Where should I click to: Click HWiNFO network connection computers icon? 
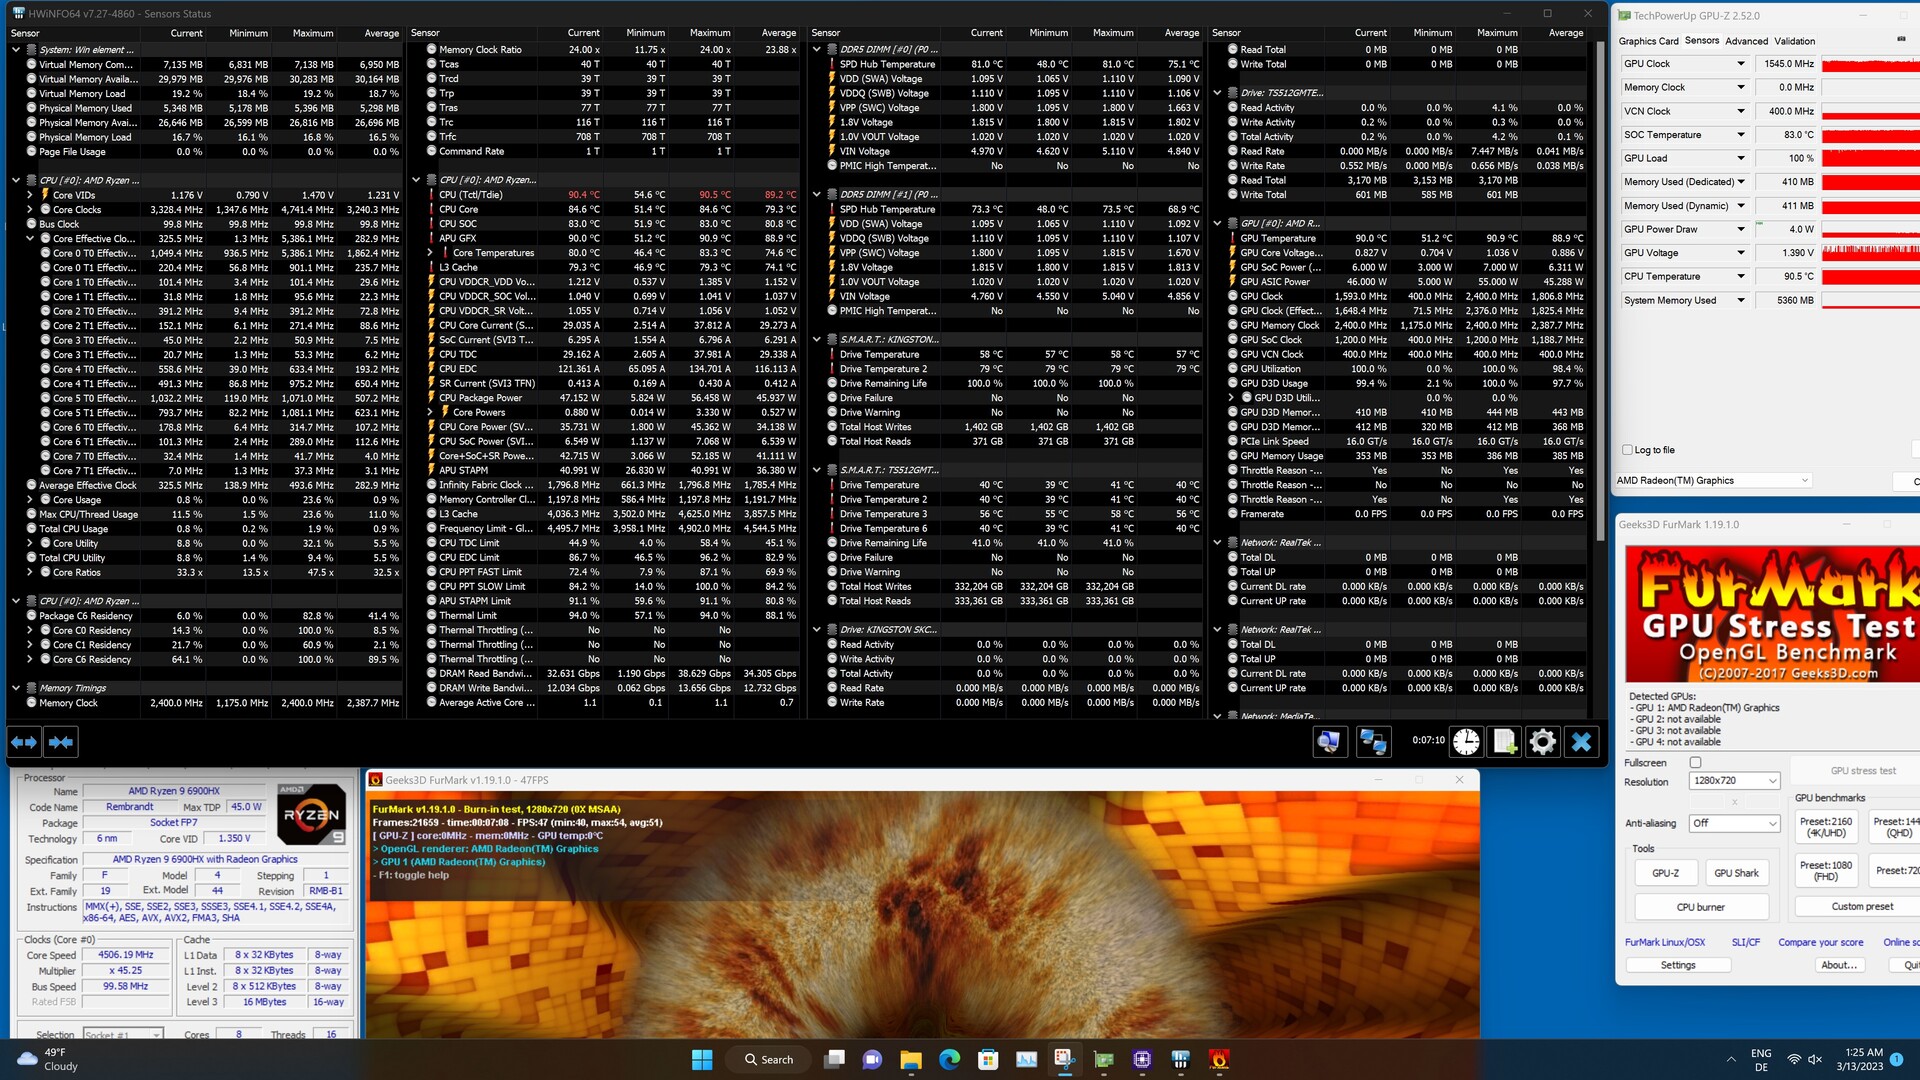[1373, 742]
